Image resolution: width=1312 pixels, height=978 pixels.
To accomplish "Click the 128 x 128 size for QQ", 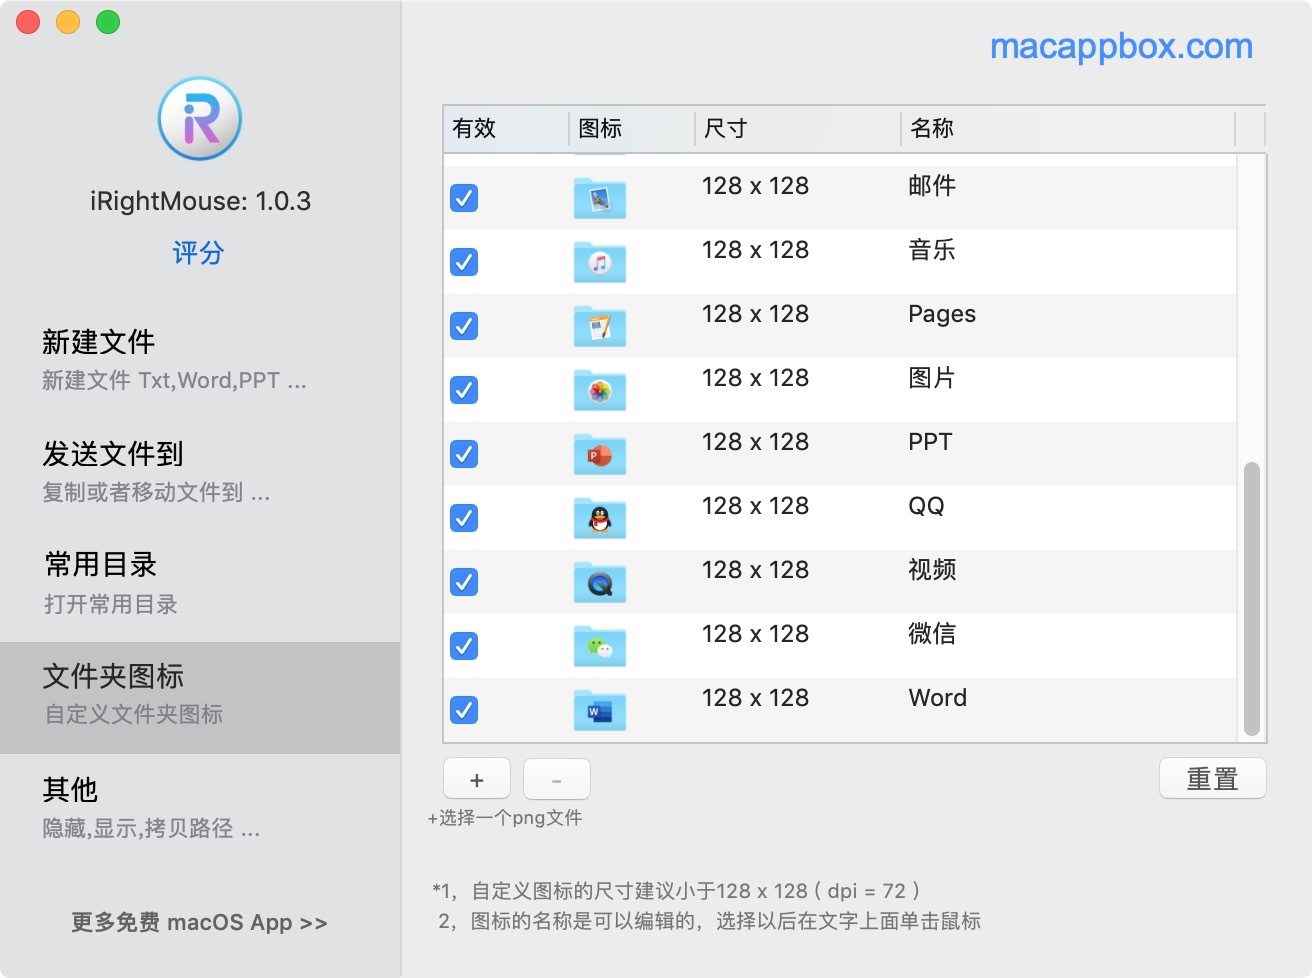I will (x=755, y=506).
